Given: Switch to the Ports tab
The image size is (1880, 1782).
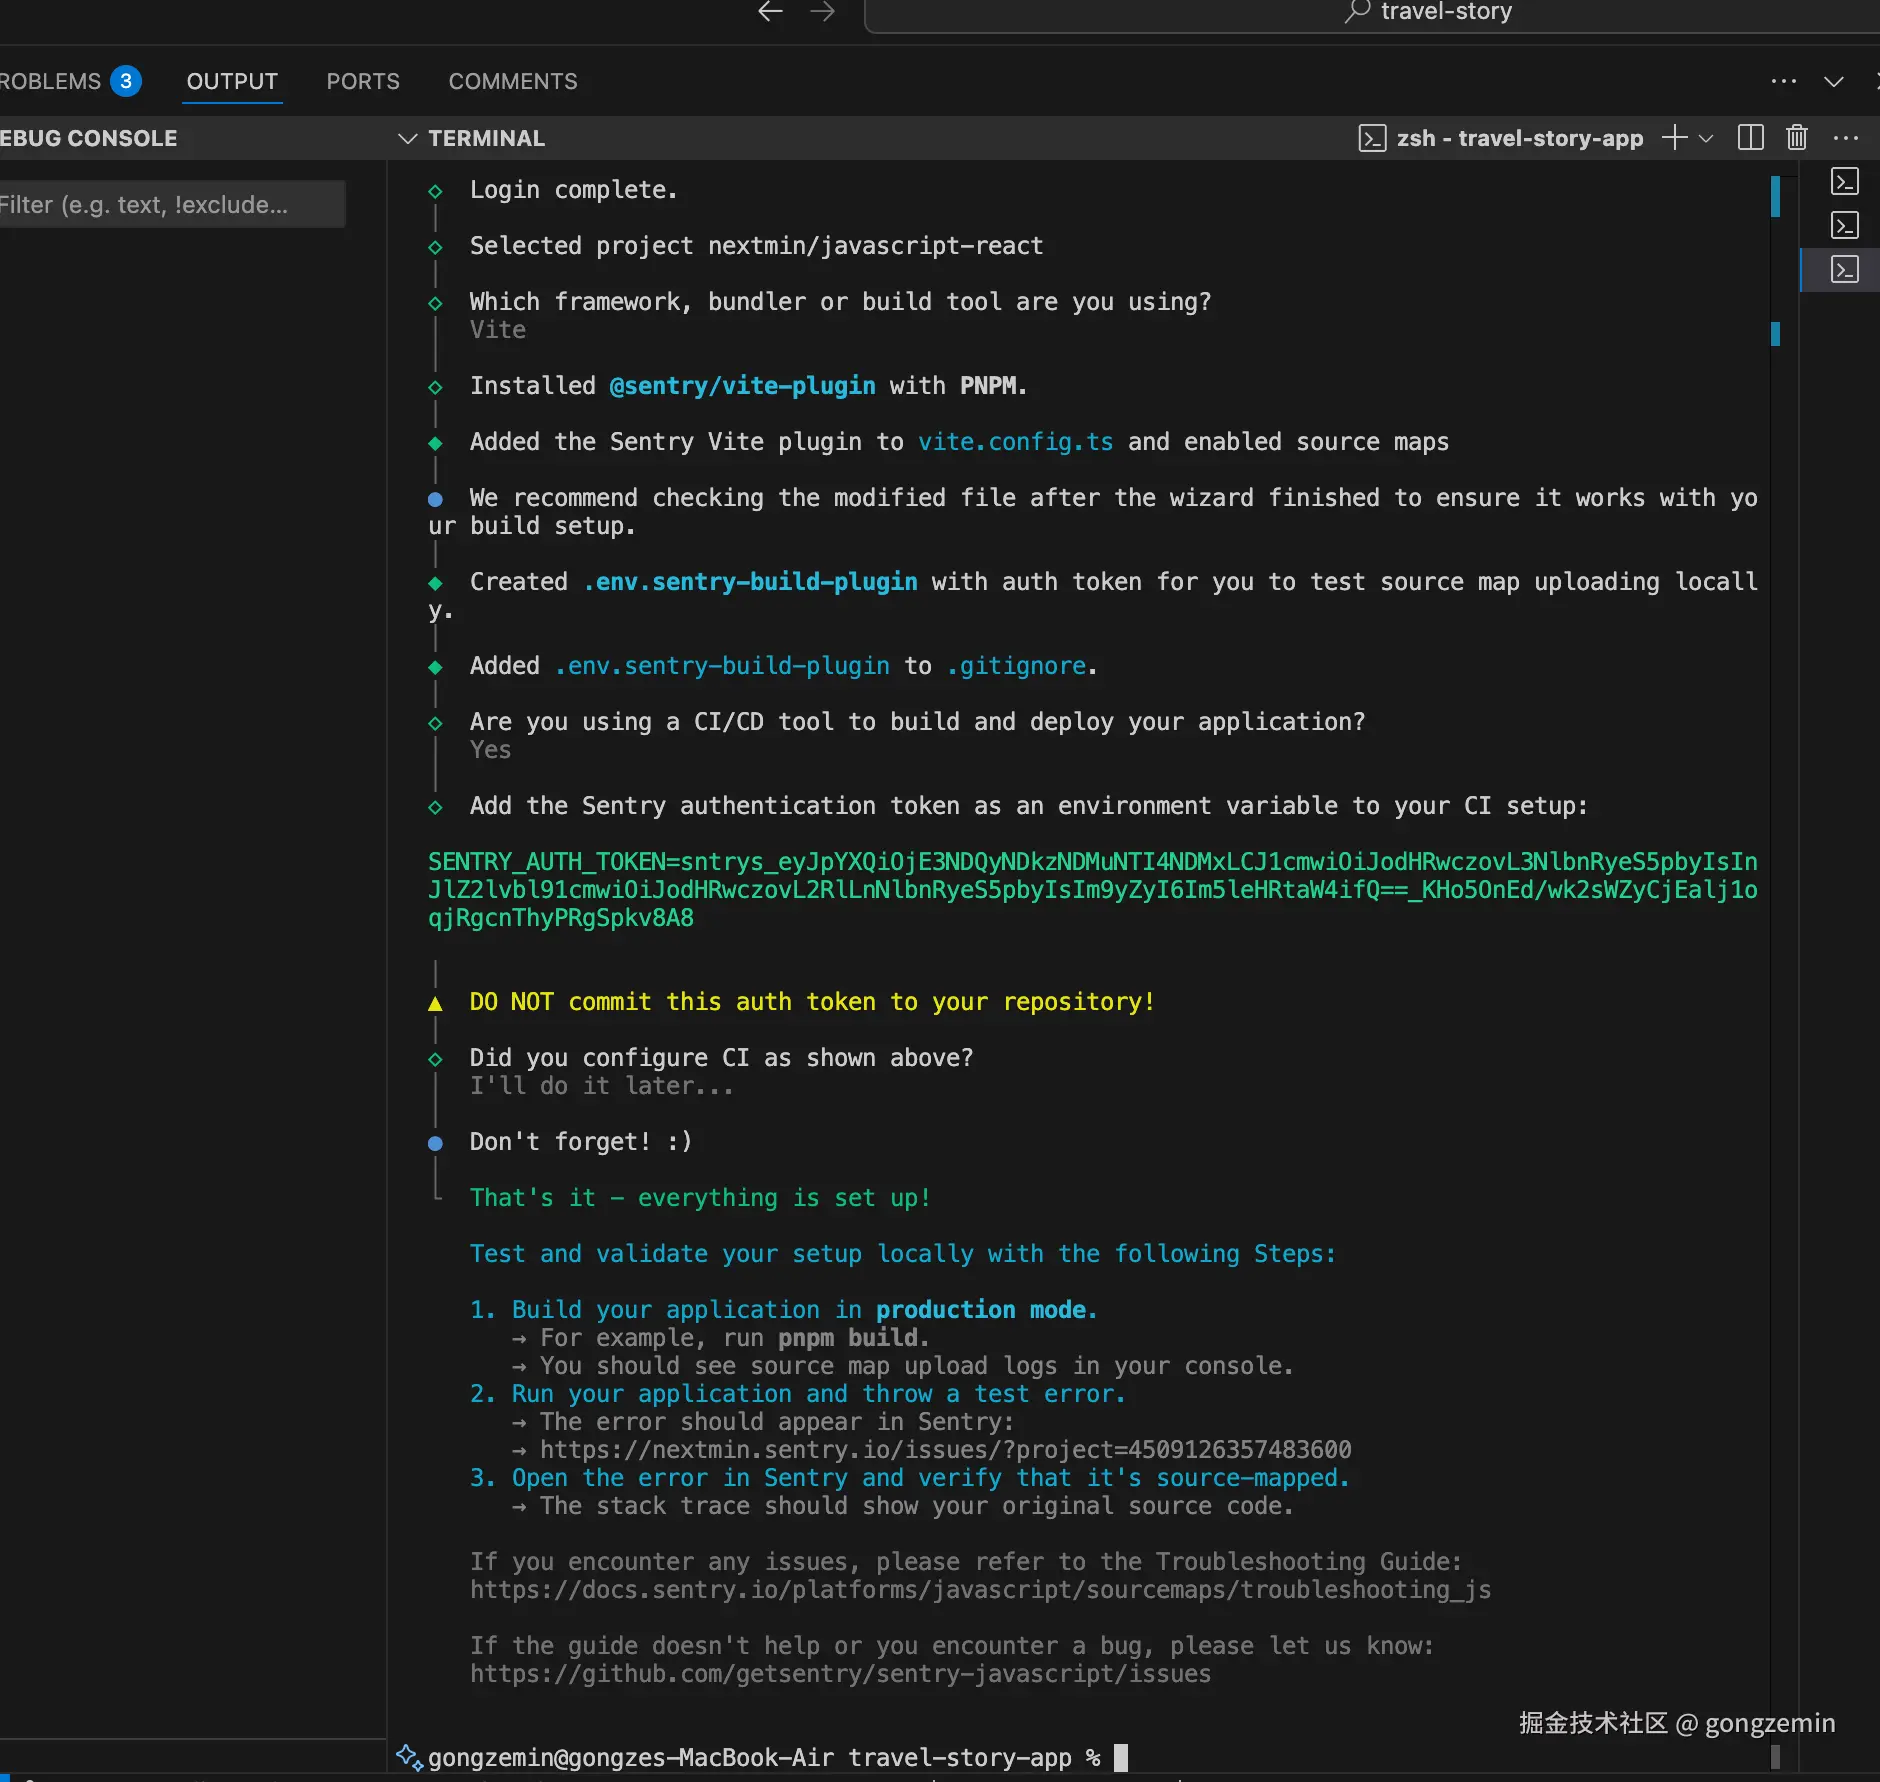Looking at the screenshot, I should coord(363,81).
